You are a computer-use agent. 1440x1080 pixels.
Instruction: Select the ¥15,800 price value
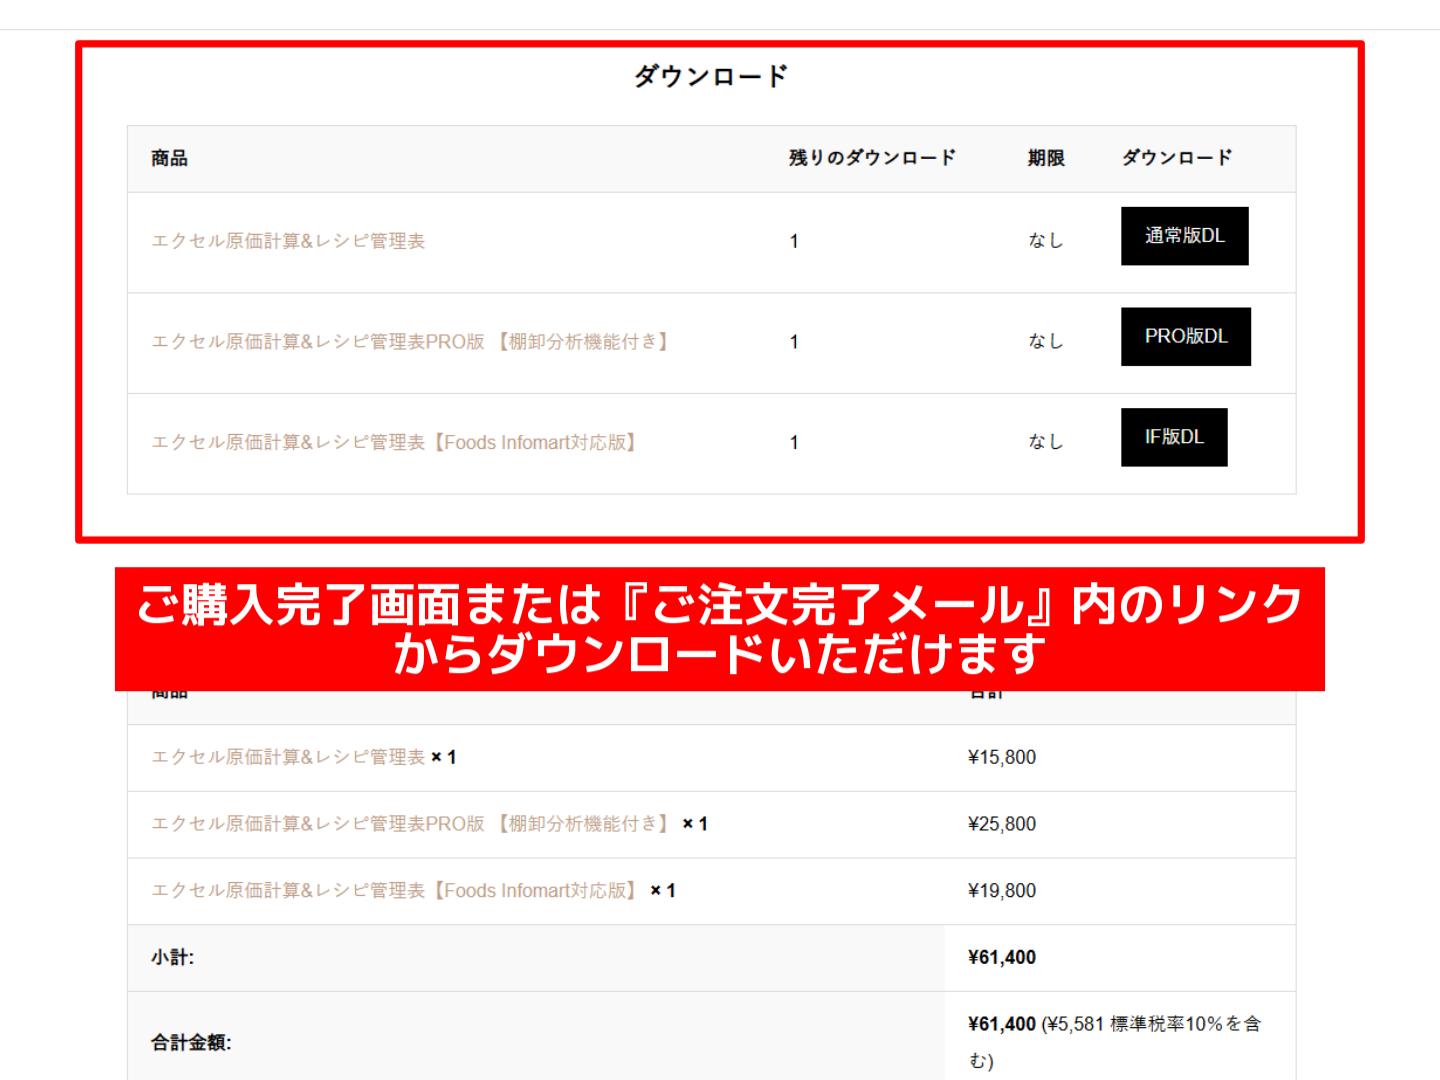(x=1002, y=757)
